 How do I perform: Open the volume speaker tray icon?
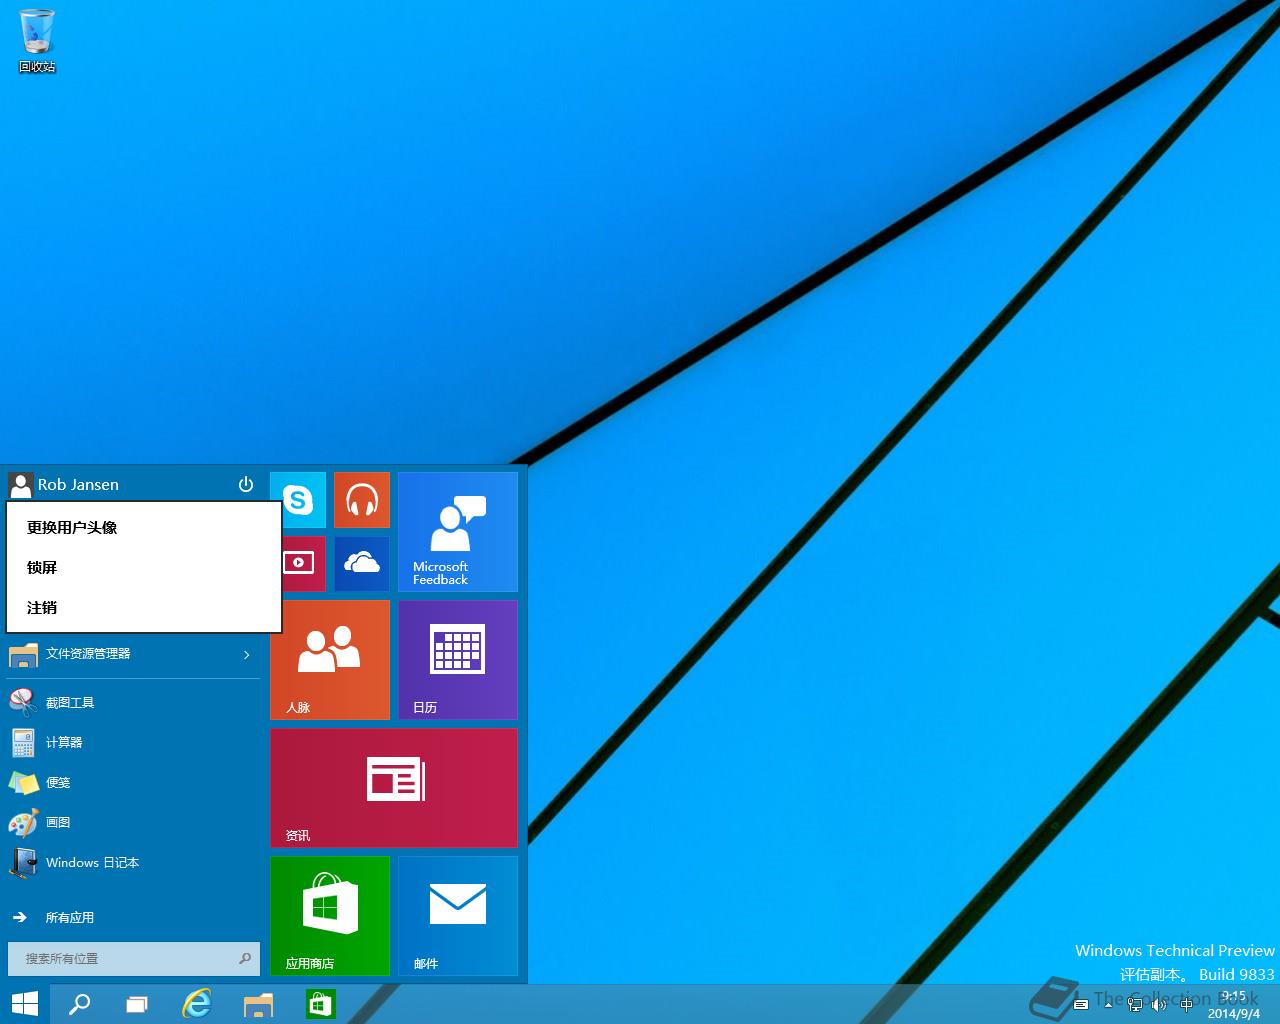(1160, 1004)
